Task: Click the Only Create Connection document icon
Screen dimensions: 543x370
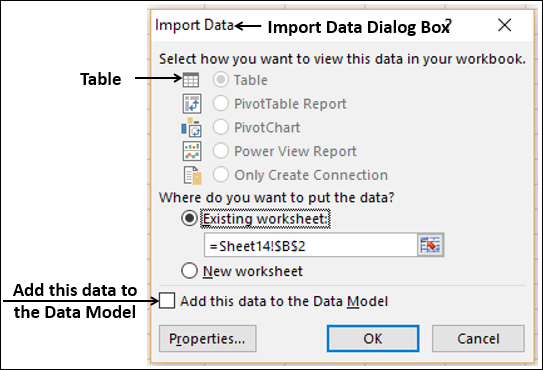Action: click(193, 175)
